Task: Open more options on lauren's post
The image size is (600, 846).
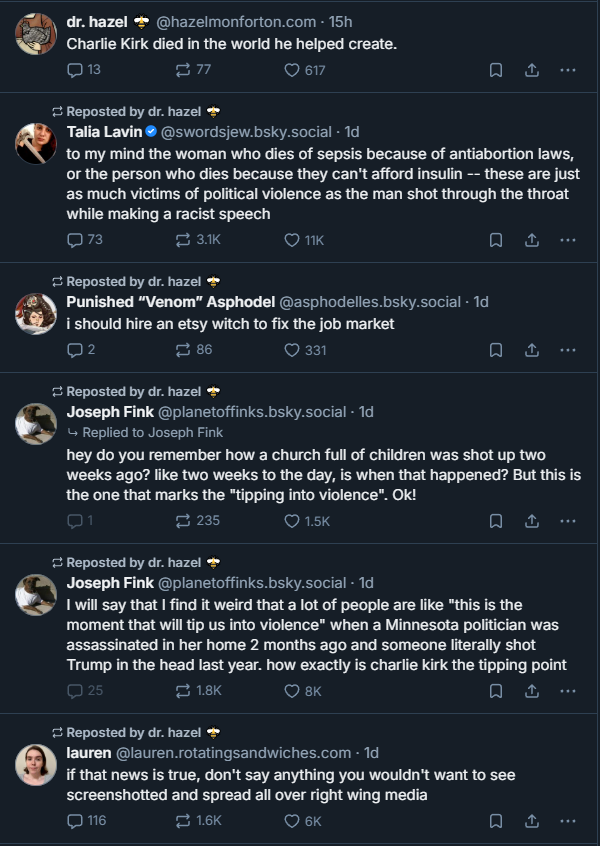Action: point(567,821)
